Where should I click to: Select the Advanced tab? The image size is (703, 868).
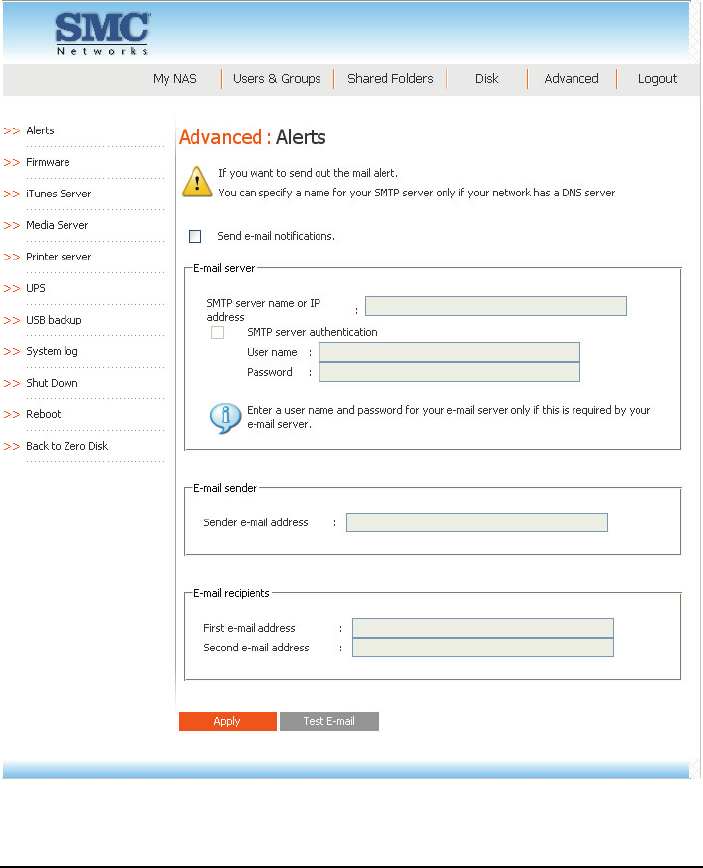(x=571, y=79)
